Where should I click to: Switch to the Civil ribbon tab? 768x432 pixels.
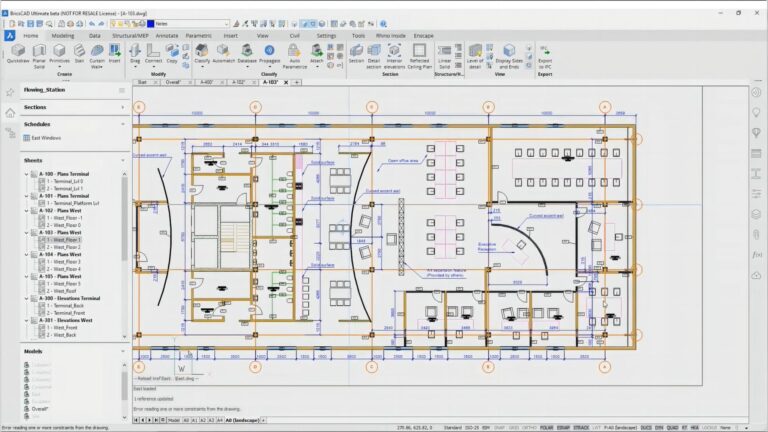[294, 36]
